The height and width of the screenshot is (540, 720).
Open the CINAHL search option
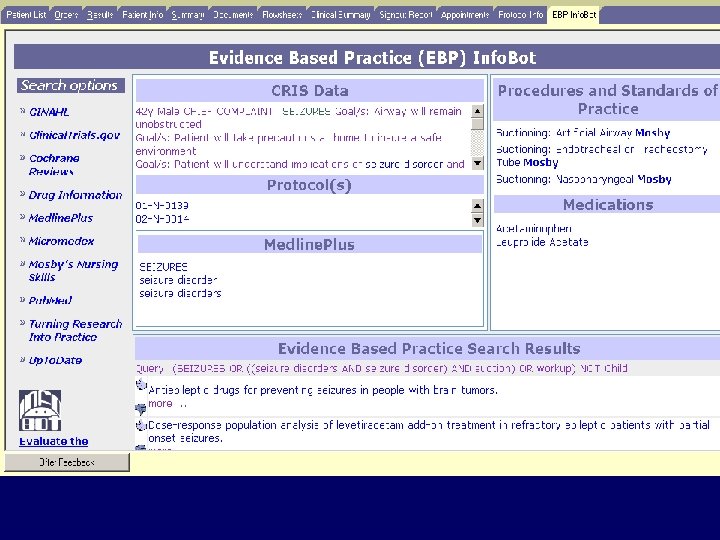(x=49, y=112)
